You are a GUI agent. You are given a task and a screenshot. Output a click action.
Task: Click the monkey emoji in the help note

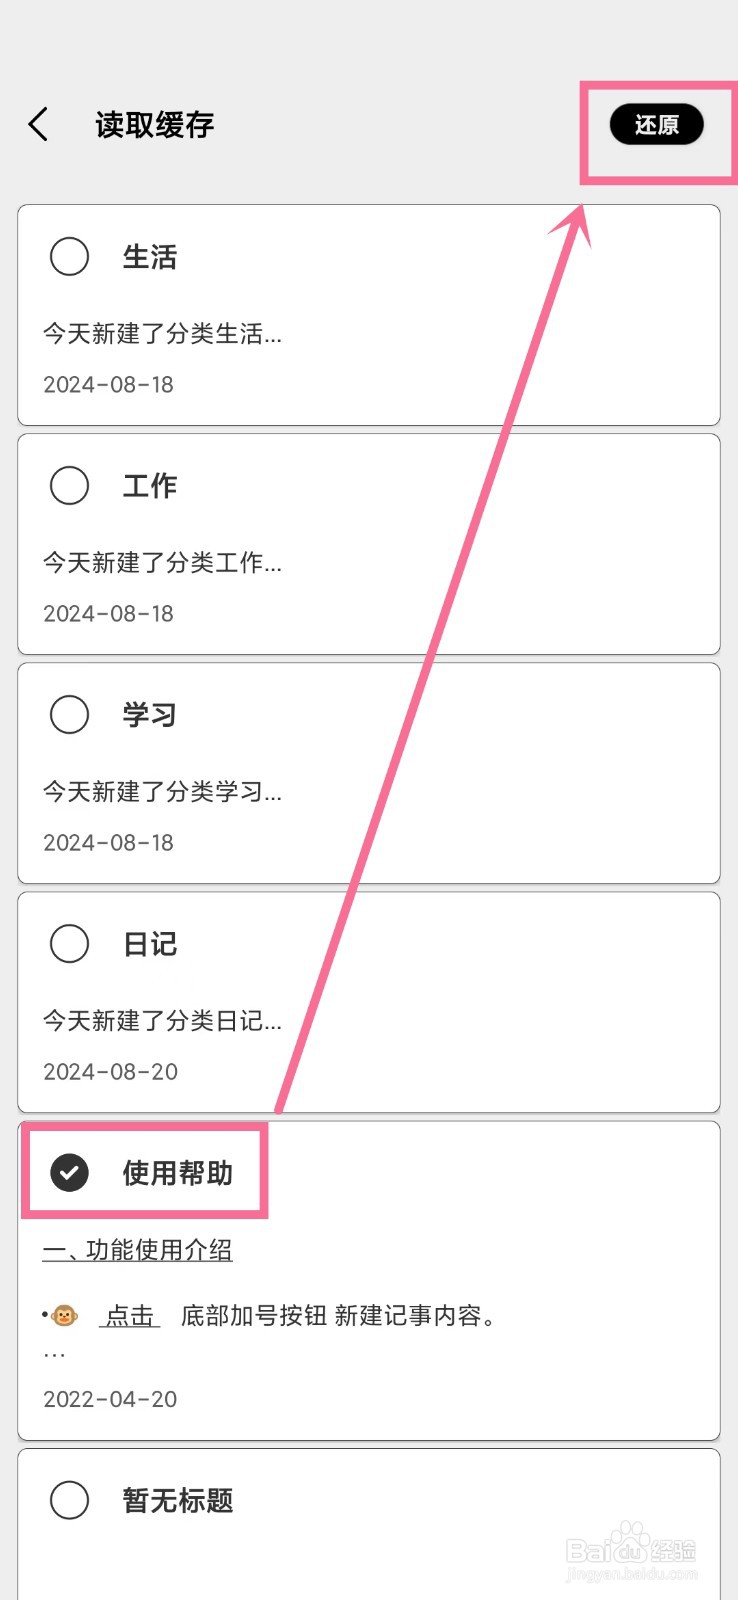tap(64, 1316)
